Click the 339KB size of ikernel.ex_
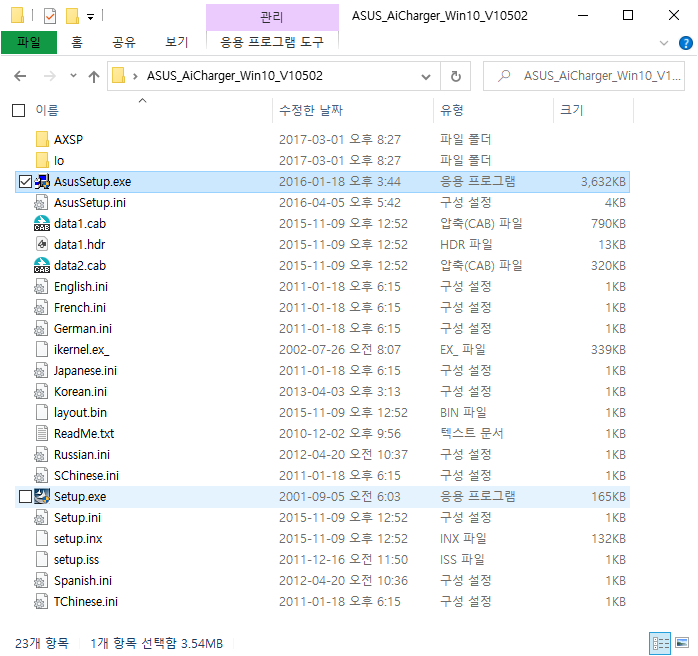 click(x=608, y=349)
